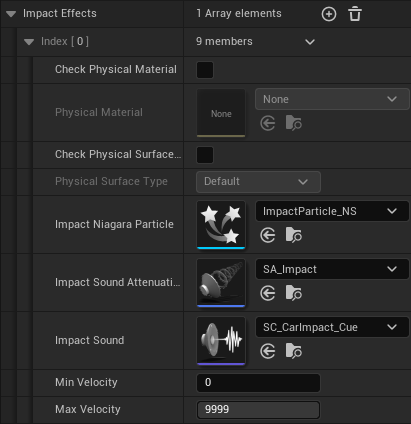This screenshot has width=411, height=424.
Task: Open the ImpactParticle_NS asset dropdown
Action: pyautogui.click(x=332, y=211)
